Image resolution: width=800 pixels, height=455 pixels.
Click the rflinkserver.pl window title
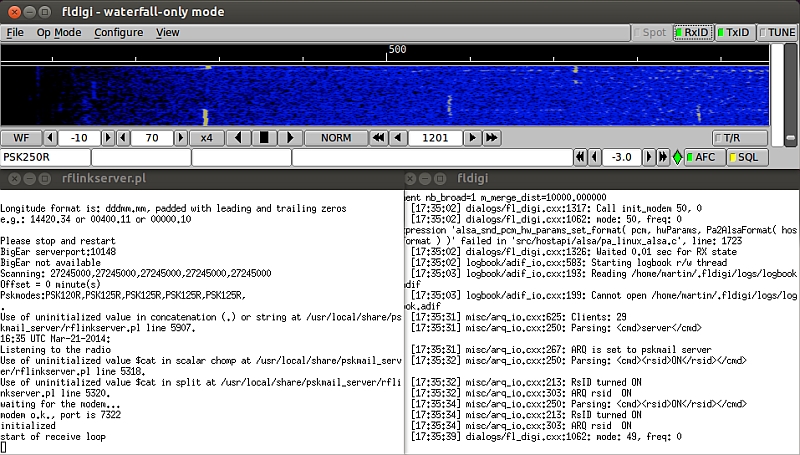click(104, 179)
